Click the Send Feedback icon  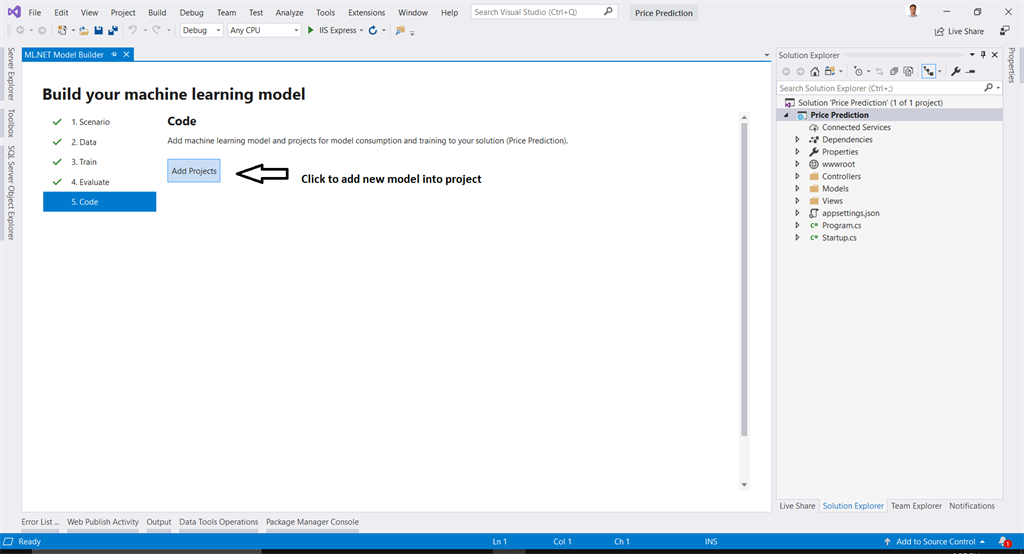click(1004, 31)
